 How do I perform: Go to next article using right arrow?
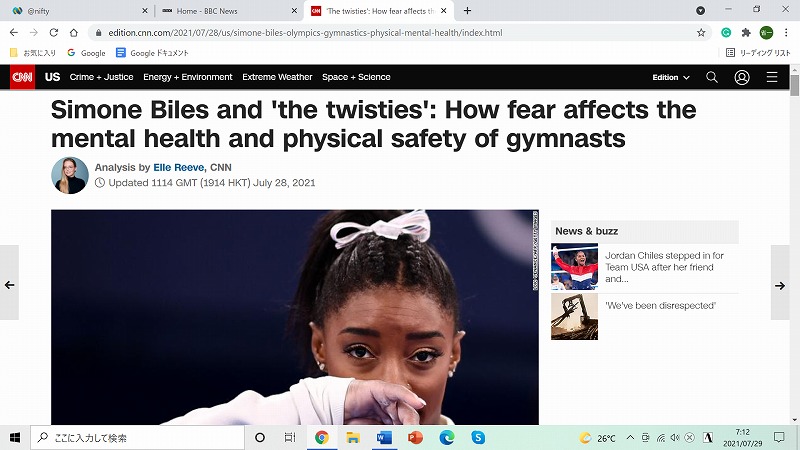pos(780,285)
